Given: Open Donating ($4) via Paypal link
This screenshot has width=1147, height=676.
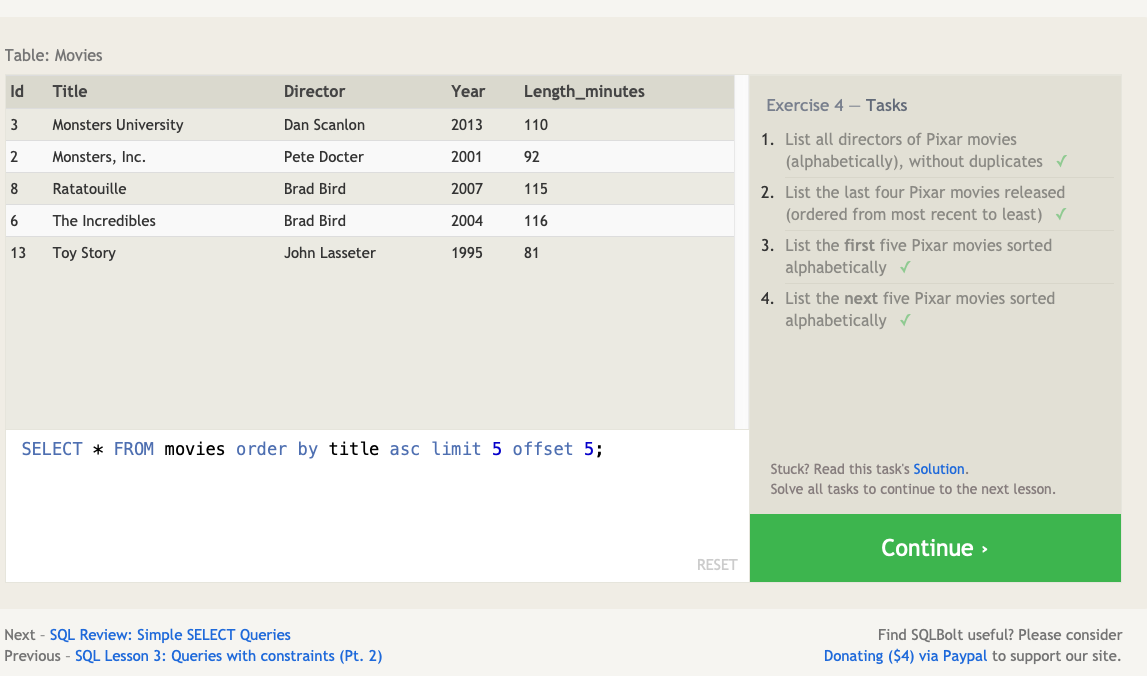Looking at the screenshot, I should click(905, 656).
